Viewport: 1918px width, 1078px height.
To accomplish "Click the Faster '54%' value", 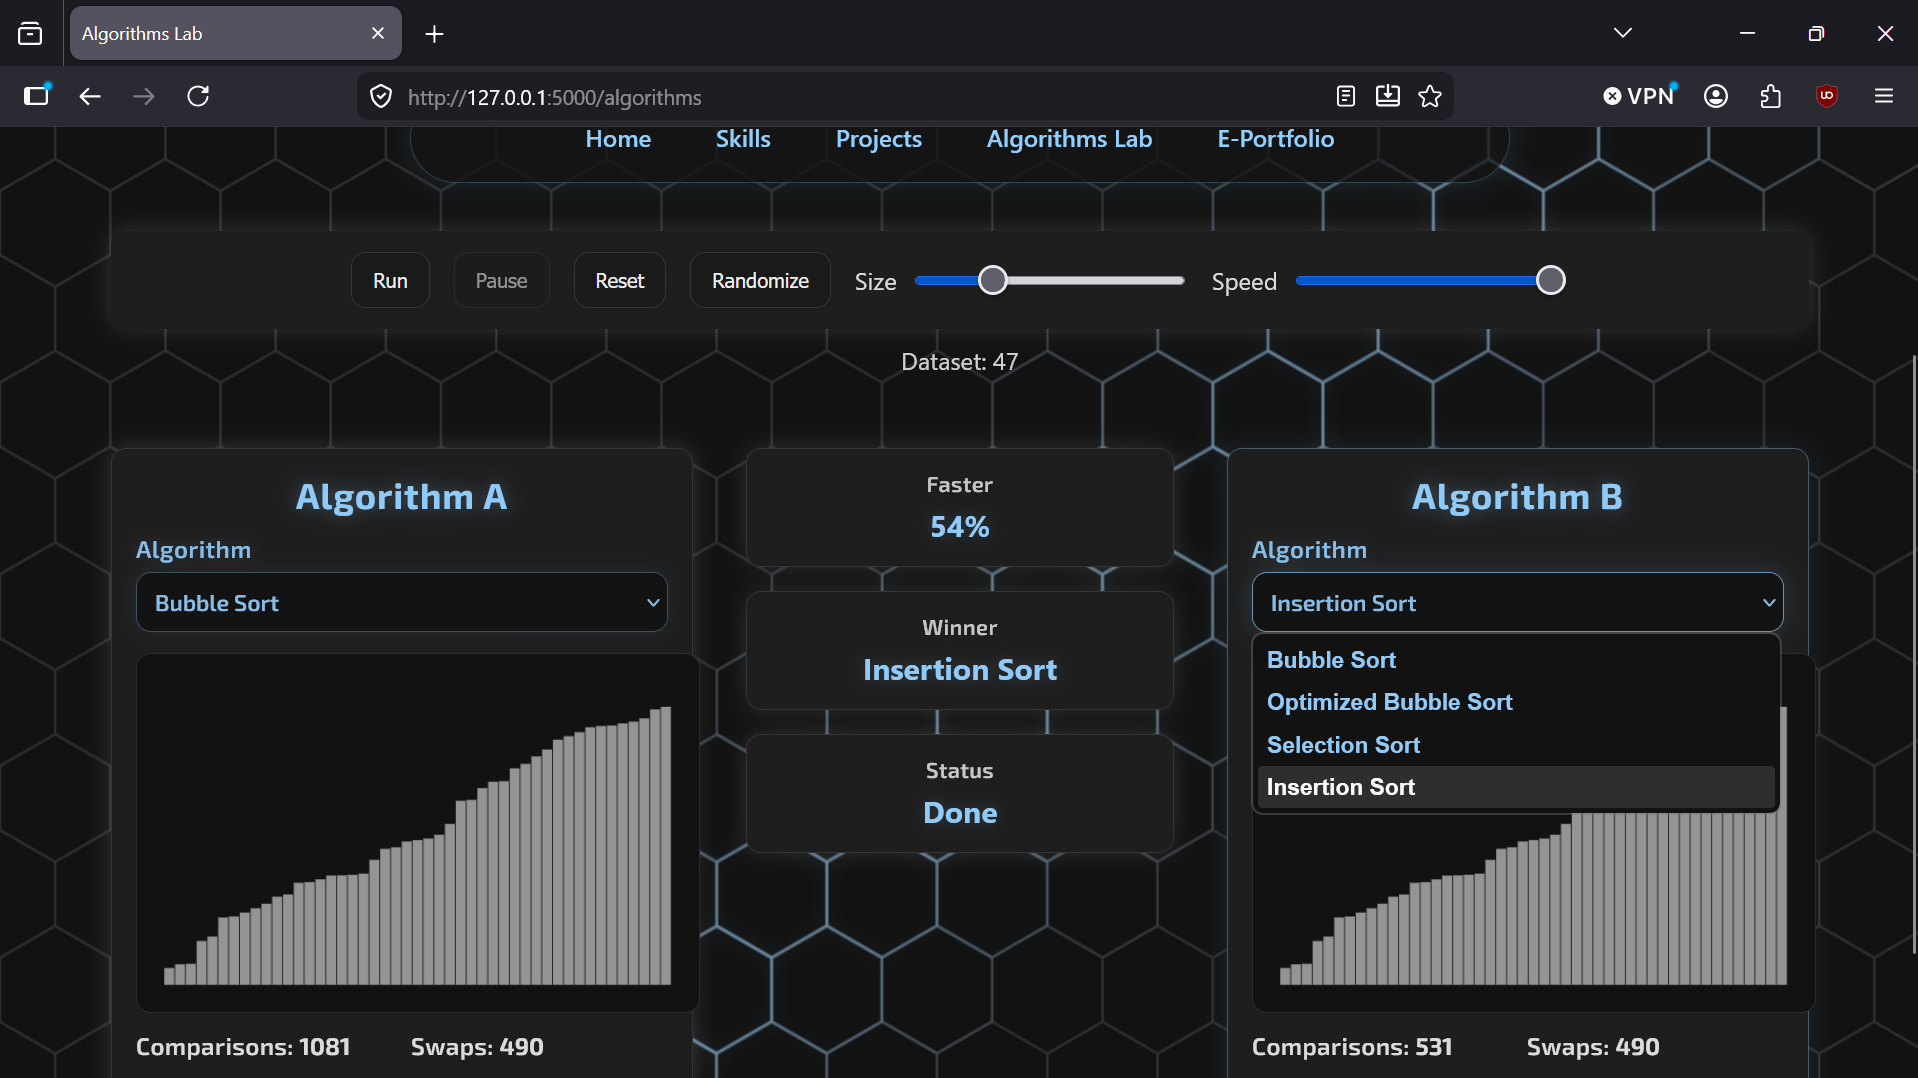I will click(960, 527).
